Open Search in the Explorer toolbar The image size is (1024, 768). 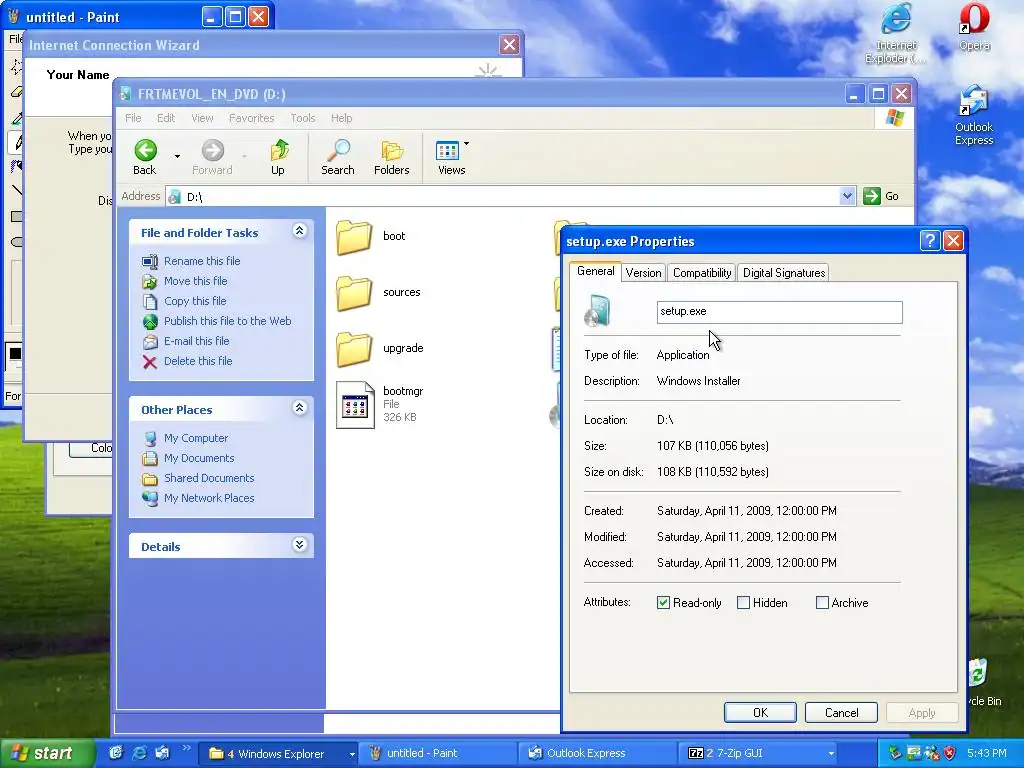[x=338, y=157]
